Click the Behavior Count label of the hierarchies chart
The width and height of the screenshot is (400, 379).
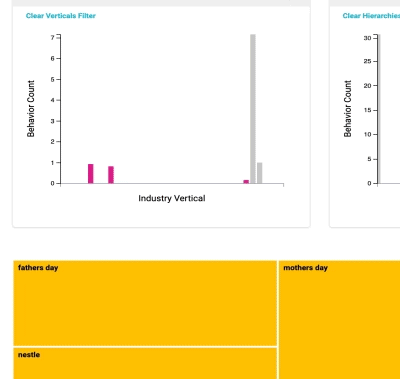coord(348,109)
